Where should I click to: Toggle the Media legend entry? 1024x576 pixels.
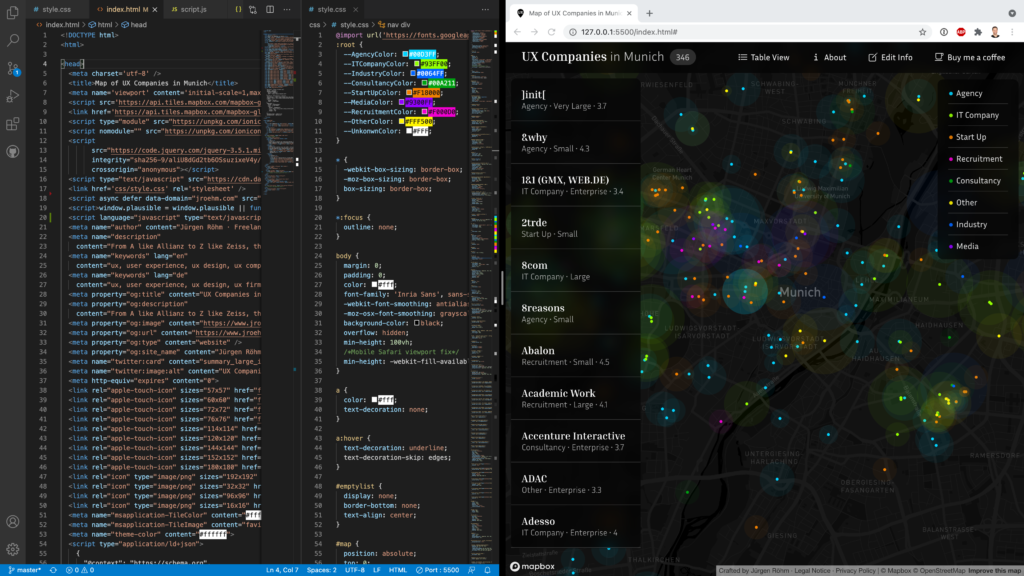coord(967,246)
